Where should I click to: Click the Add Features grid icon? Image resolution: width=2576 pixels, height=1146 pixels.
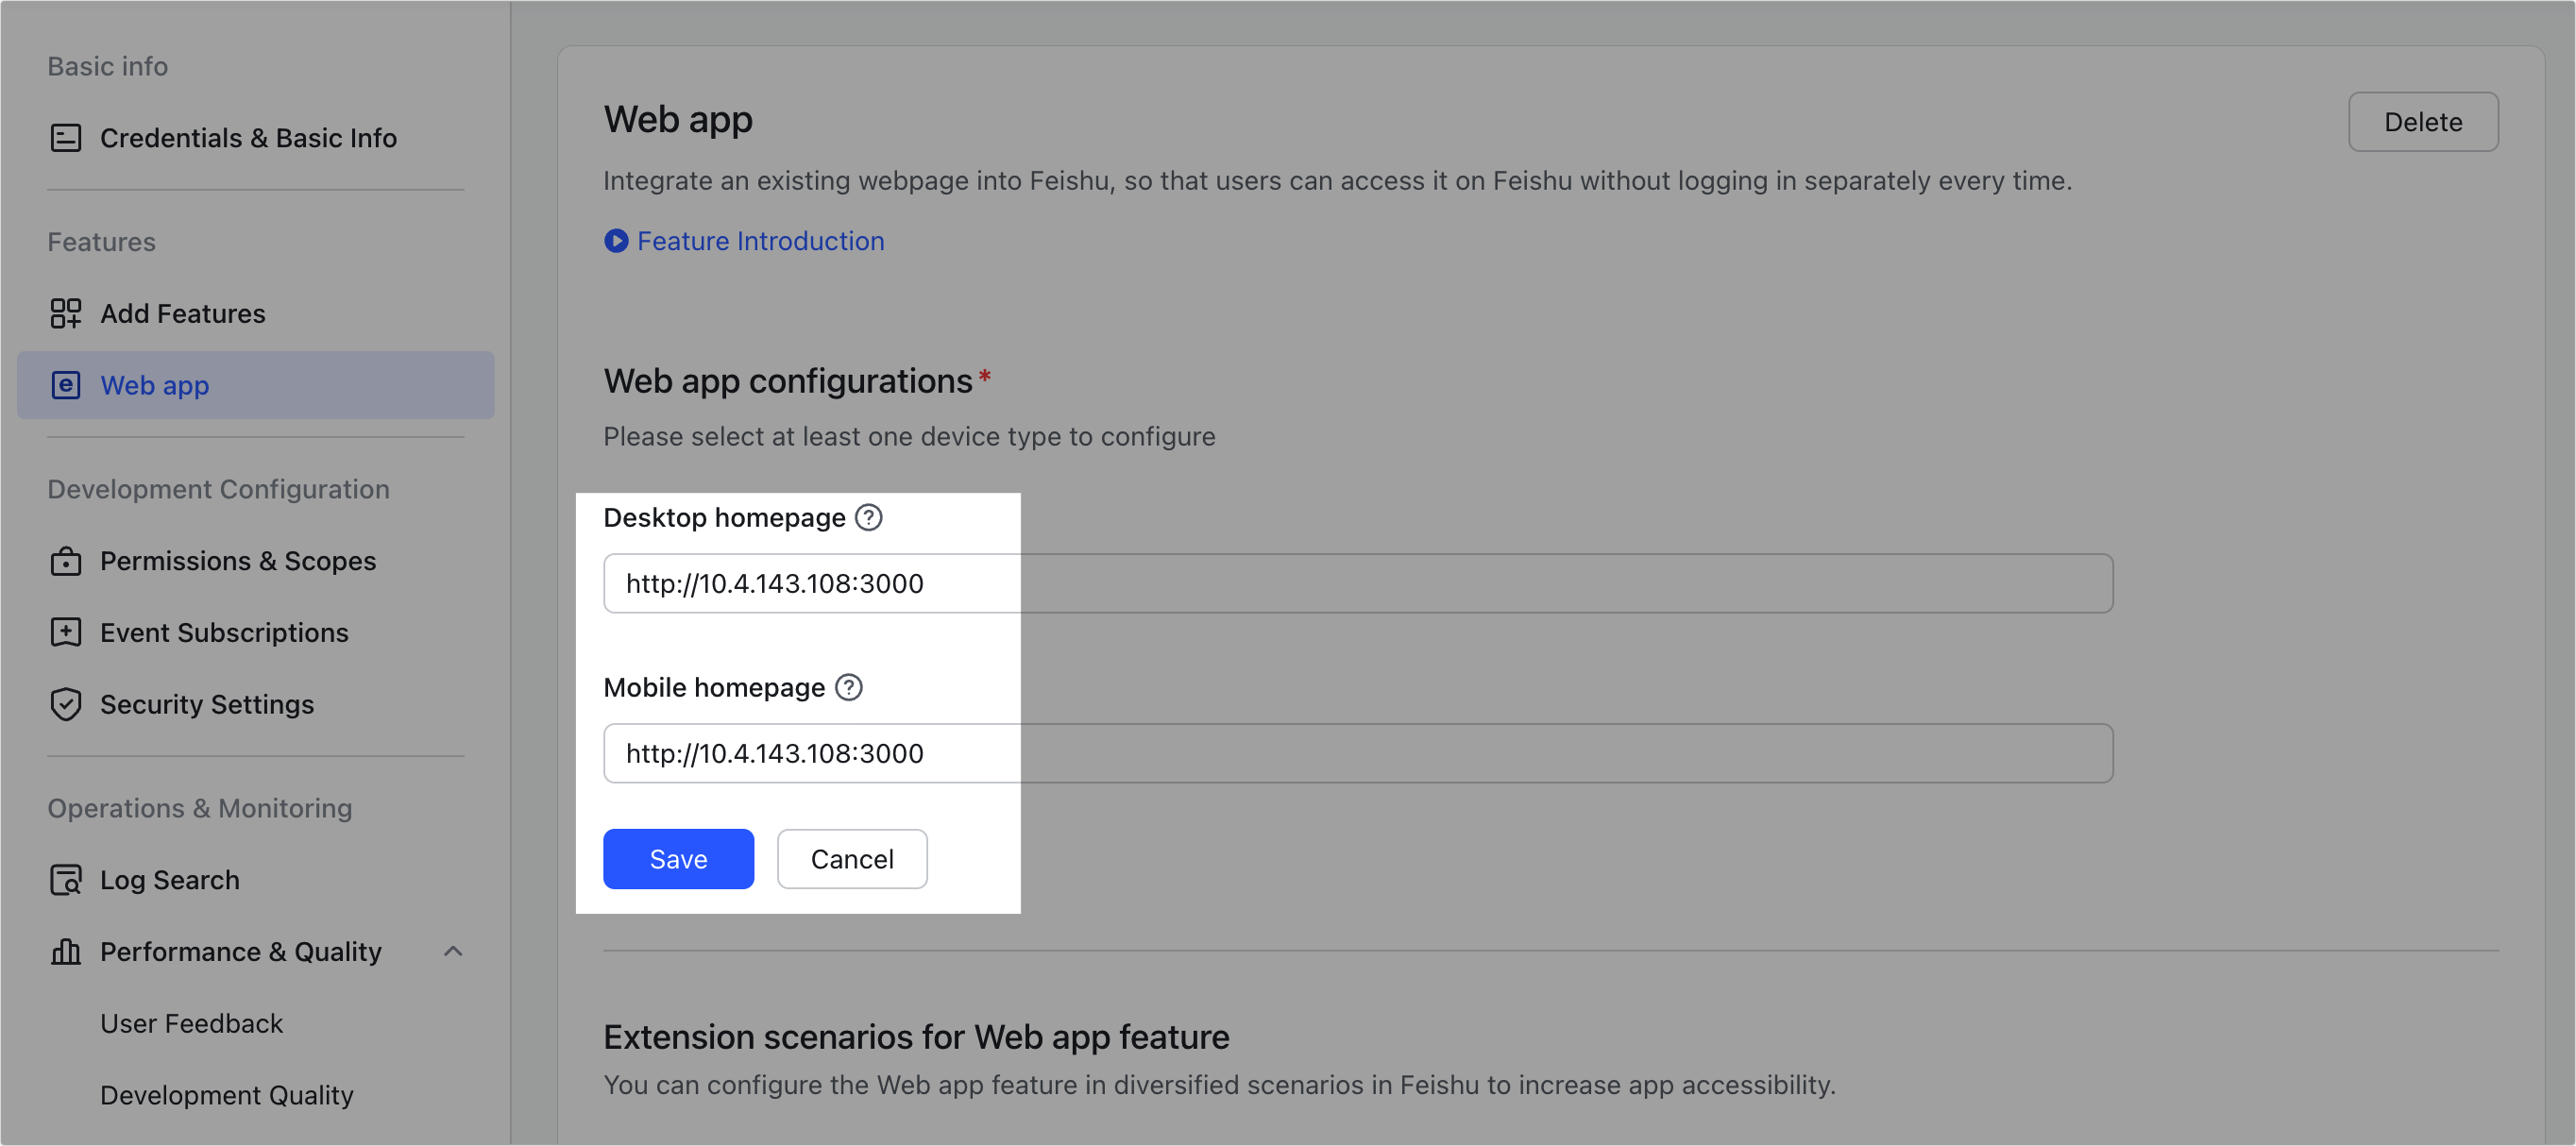pyautogui.click(x=66, y=313)
